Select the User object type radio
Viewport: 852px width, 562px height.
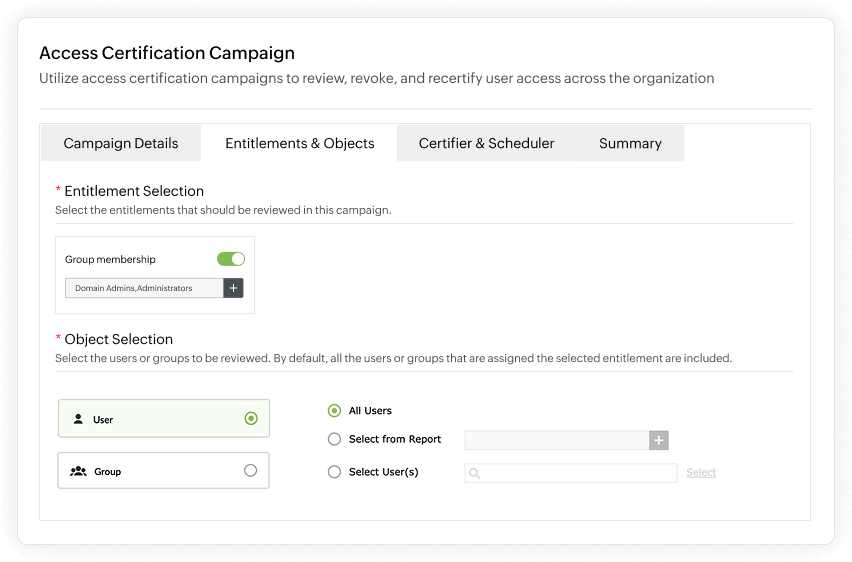coord(250,419)
